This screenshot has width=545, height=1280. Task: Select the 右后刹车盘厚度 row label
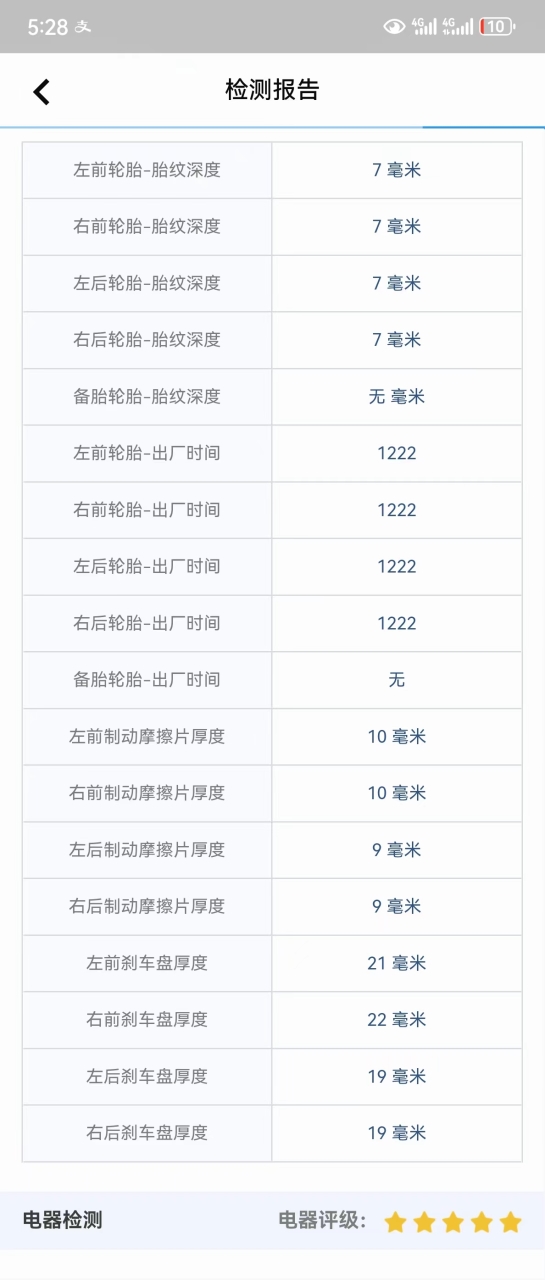point(147,1133)
